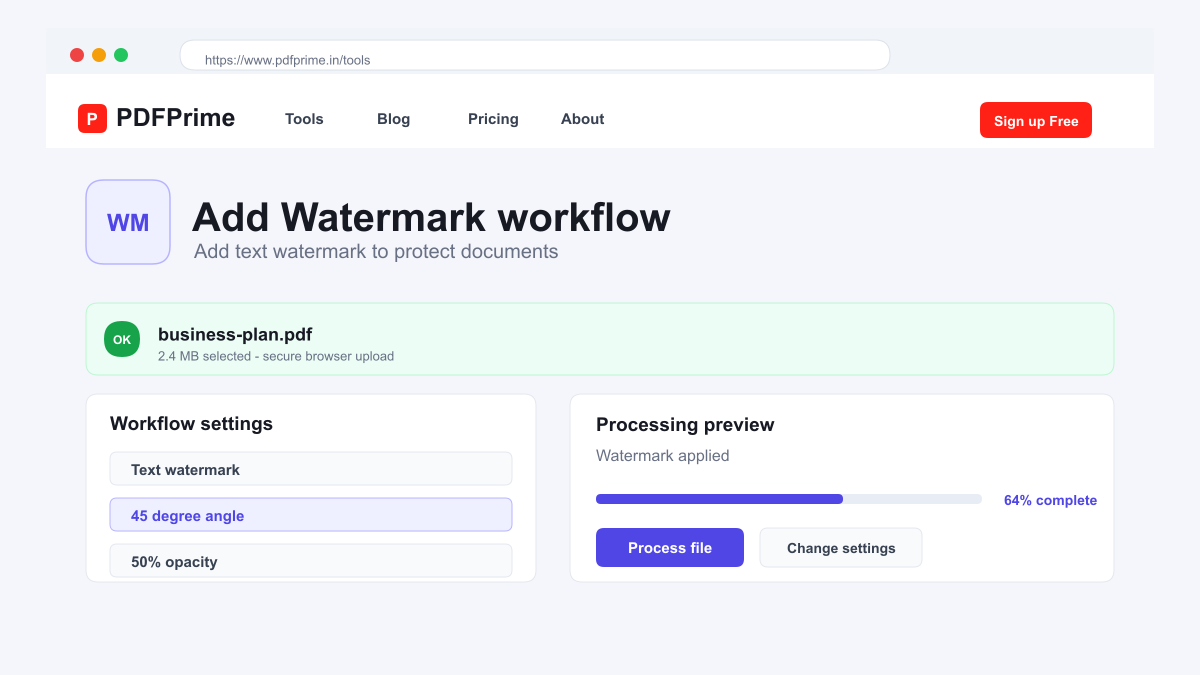Select the 50% opacity option

[311, 561]
